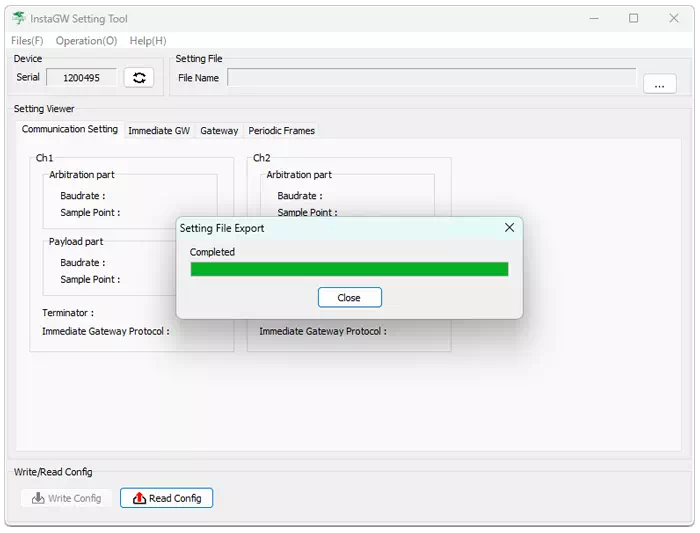
Task: Switch to the Gateway tab
Action: 219,131
